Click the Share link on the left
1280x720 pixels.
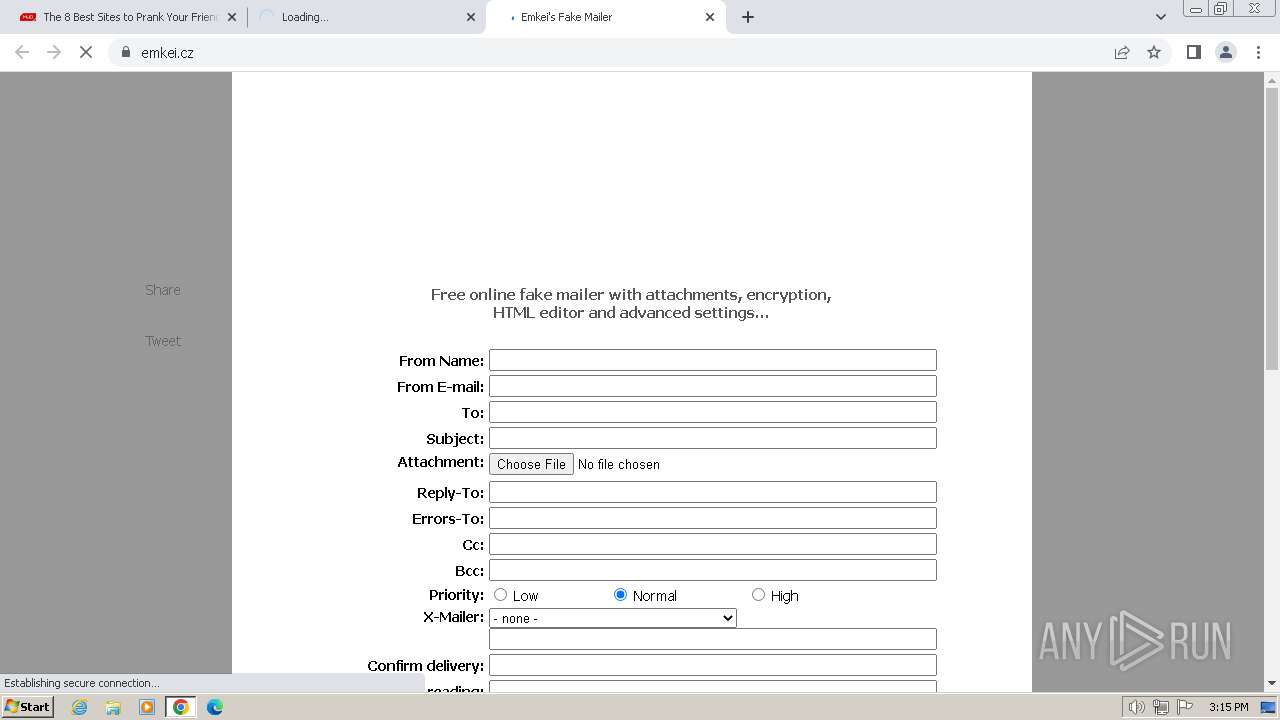pyautogui.click(x=163, y=290)
